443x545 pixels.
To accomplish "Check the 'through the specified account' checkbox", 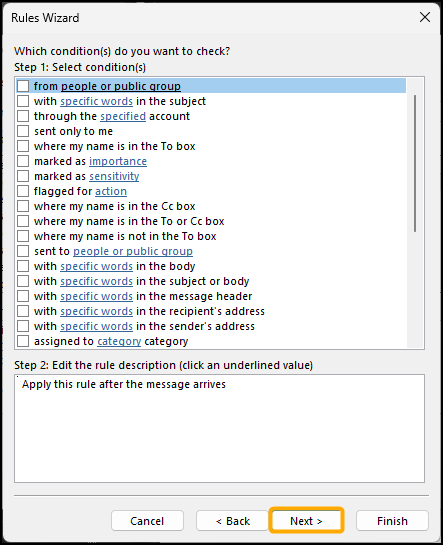I will [23, 116].
